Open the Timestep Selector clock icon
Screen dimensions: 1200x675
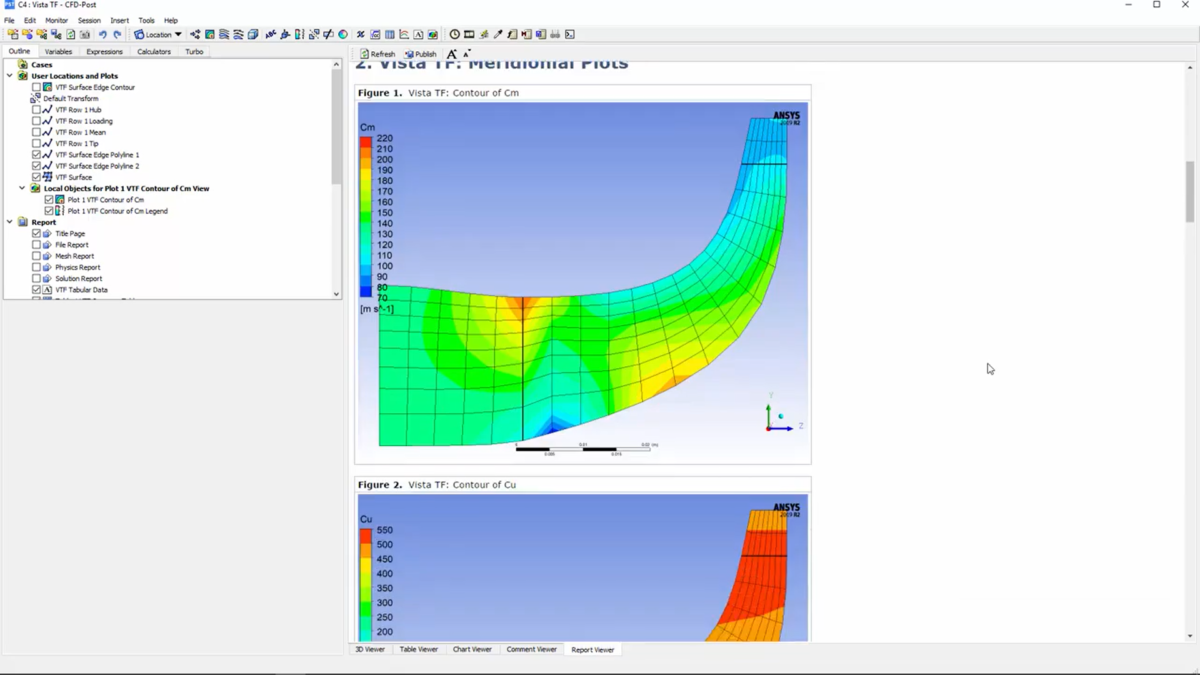455,34
